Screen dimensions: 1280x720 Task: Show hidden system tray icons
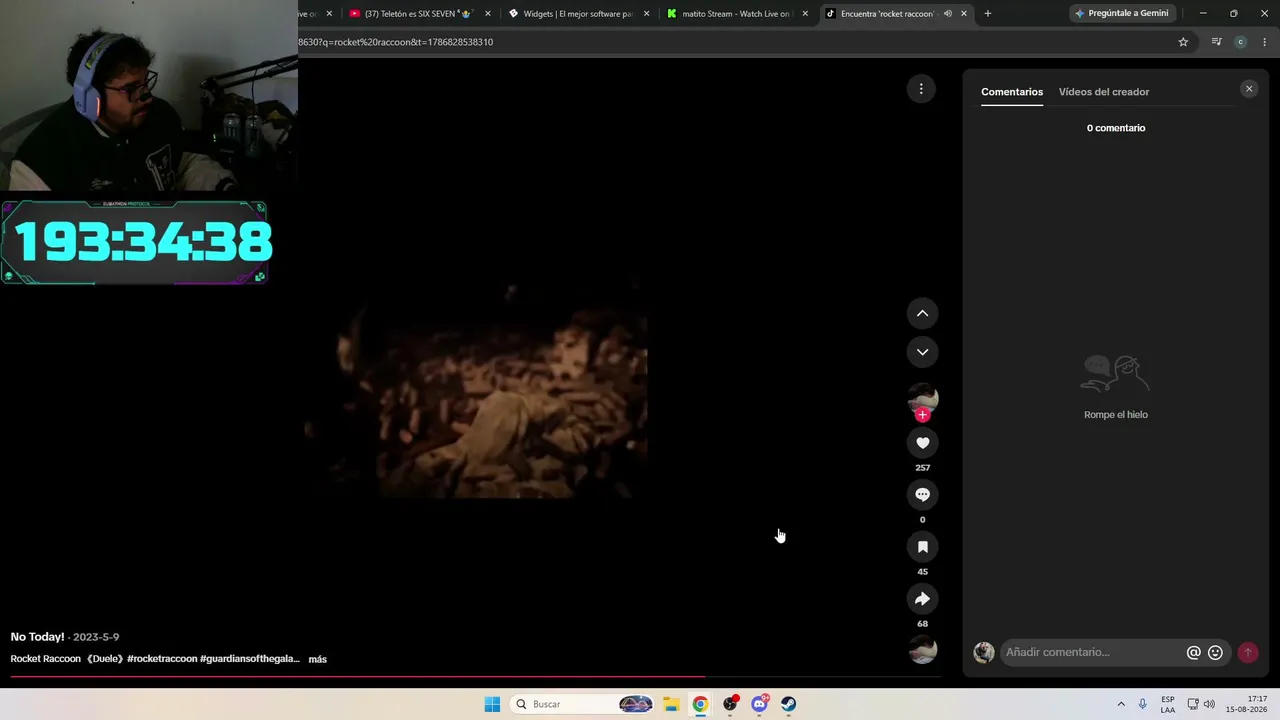1121,704
